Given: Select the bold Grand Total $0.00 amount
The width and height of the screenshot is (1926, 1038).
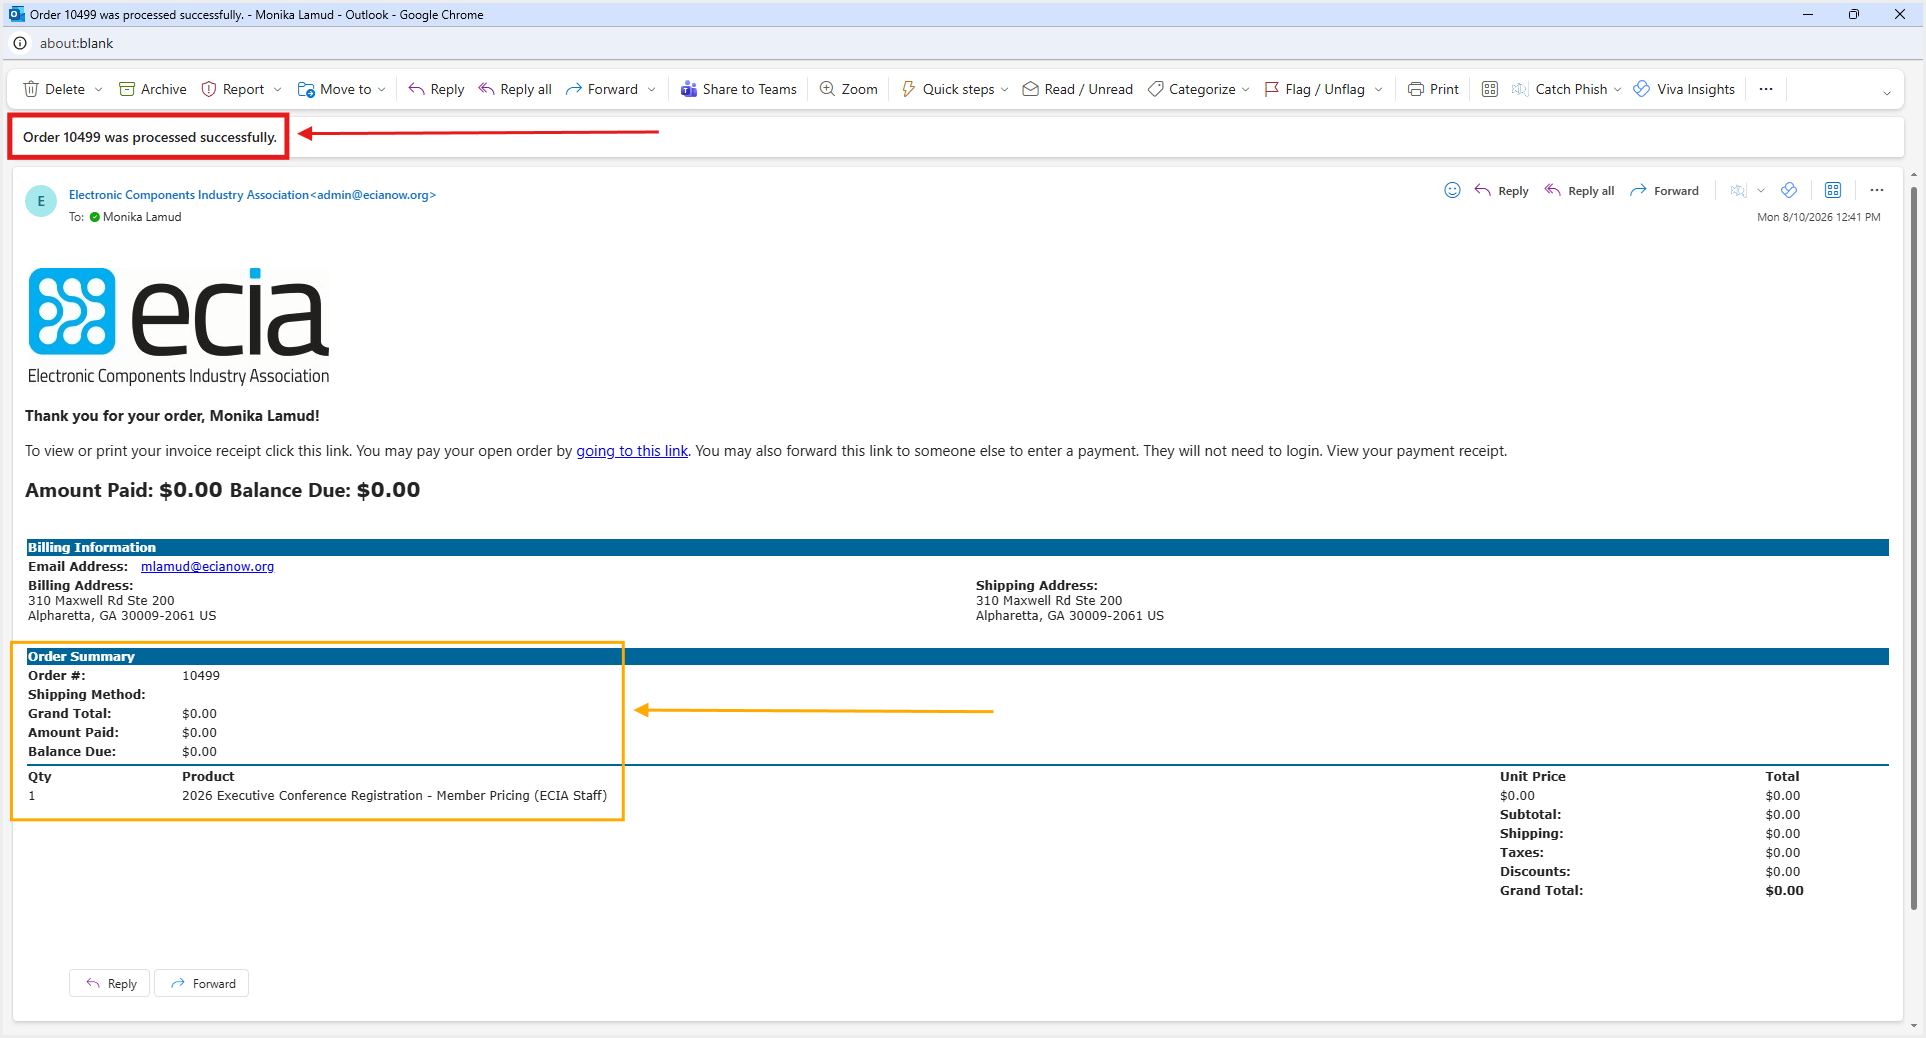Looking at the screenshot, I should click(1785, 891).
